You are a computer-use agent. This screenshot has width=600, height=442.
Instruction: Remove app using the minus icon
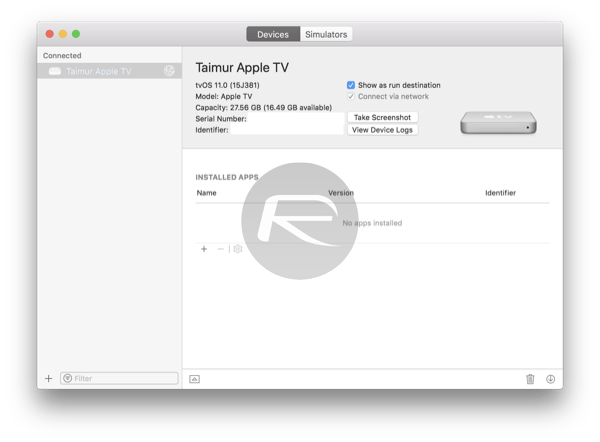220,249
